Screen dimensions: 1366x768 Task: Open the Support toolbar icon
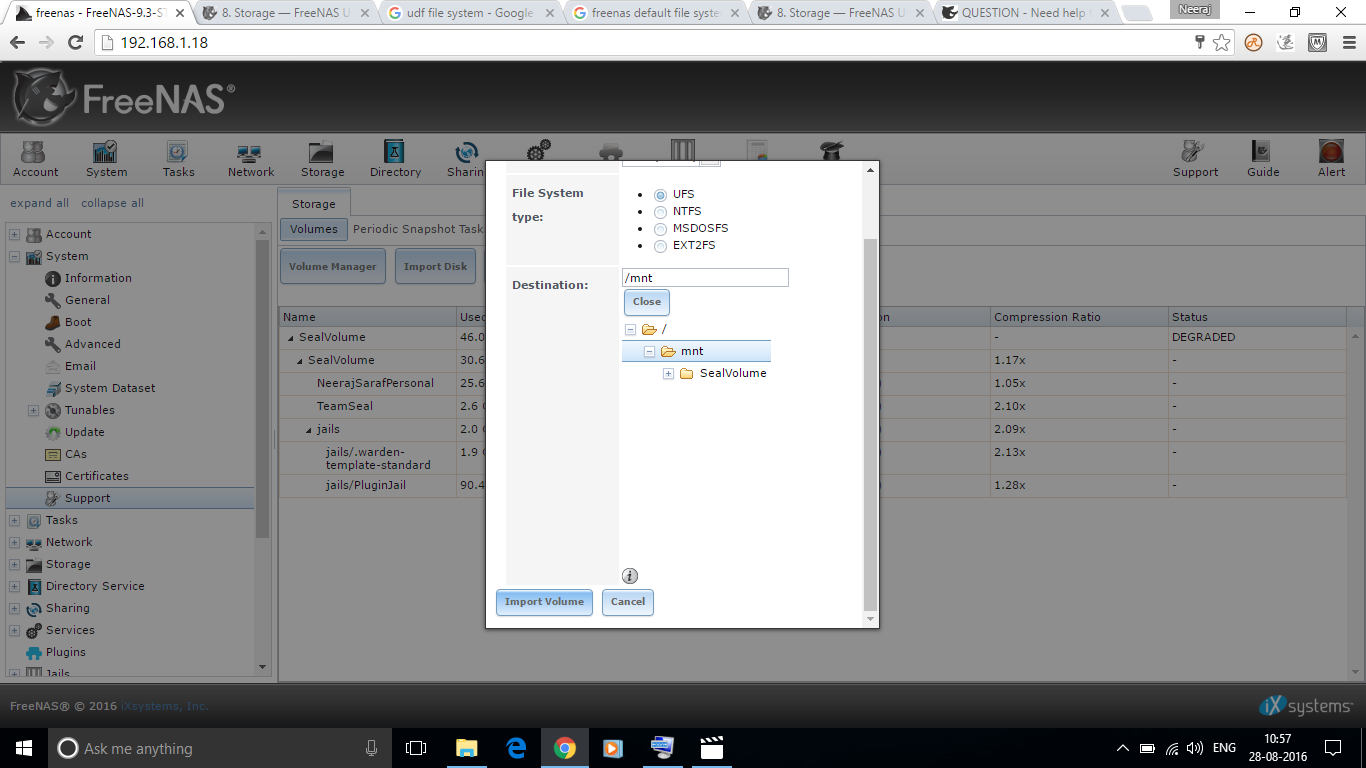point(1195,158)
